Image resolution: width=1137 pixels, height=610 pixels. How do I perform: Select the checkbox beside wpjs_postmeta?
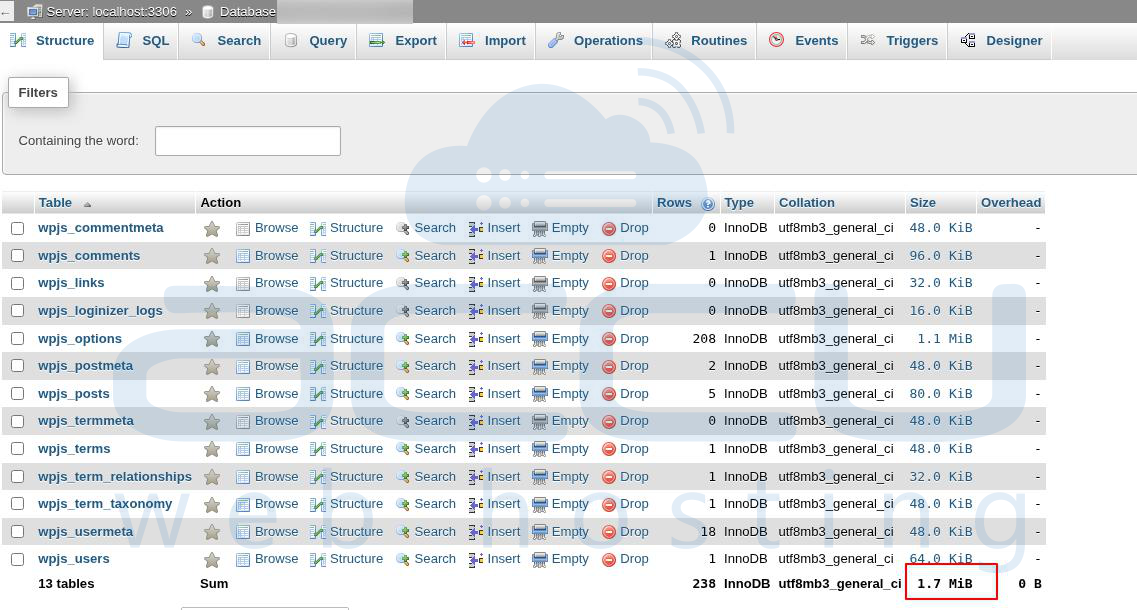pos(16,366)
